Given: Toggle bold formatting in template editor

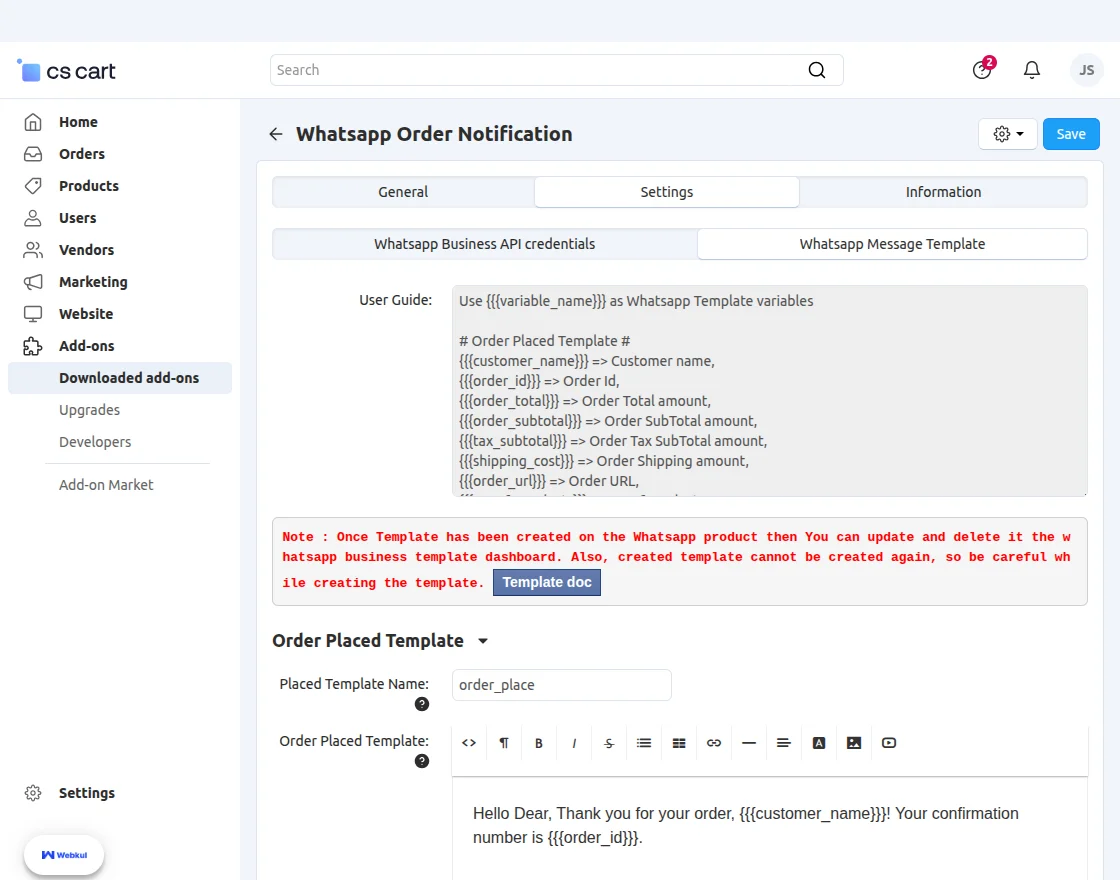Looking at the screenshot, I should click(x=539, y=743).
